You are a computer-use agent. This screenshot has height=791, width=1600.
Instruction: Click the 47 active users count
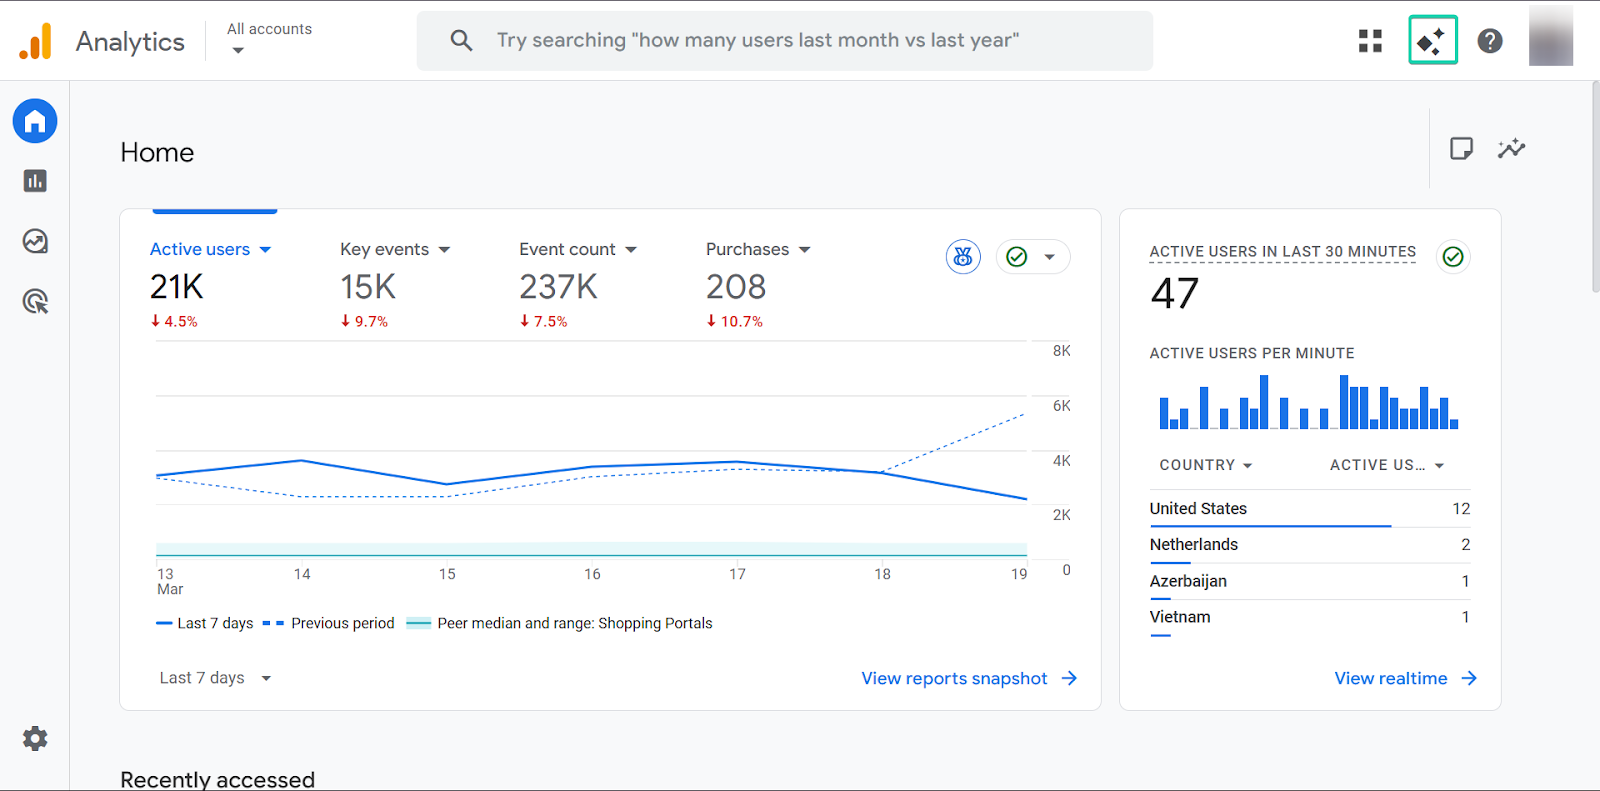tap(1175, 294)
